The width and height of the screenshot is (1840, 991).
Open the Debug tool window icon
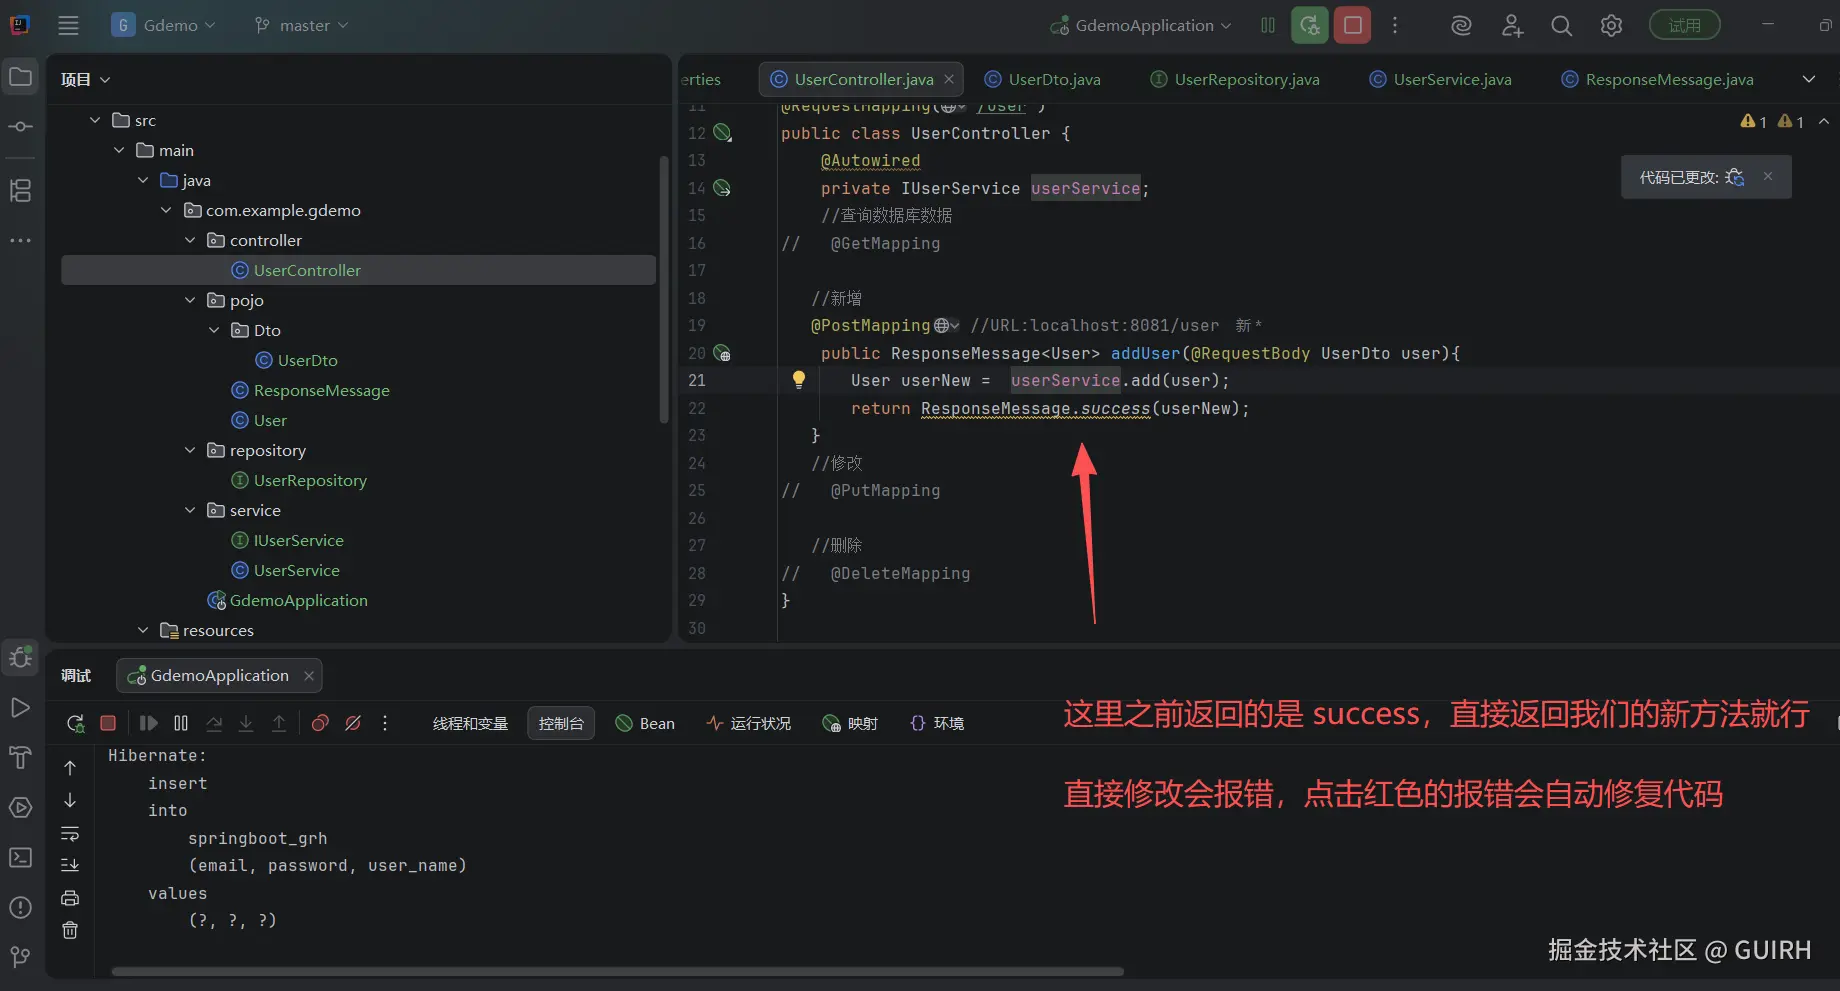[20, 657]
